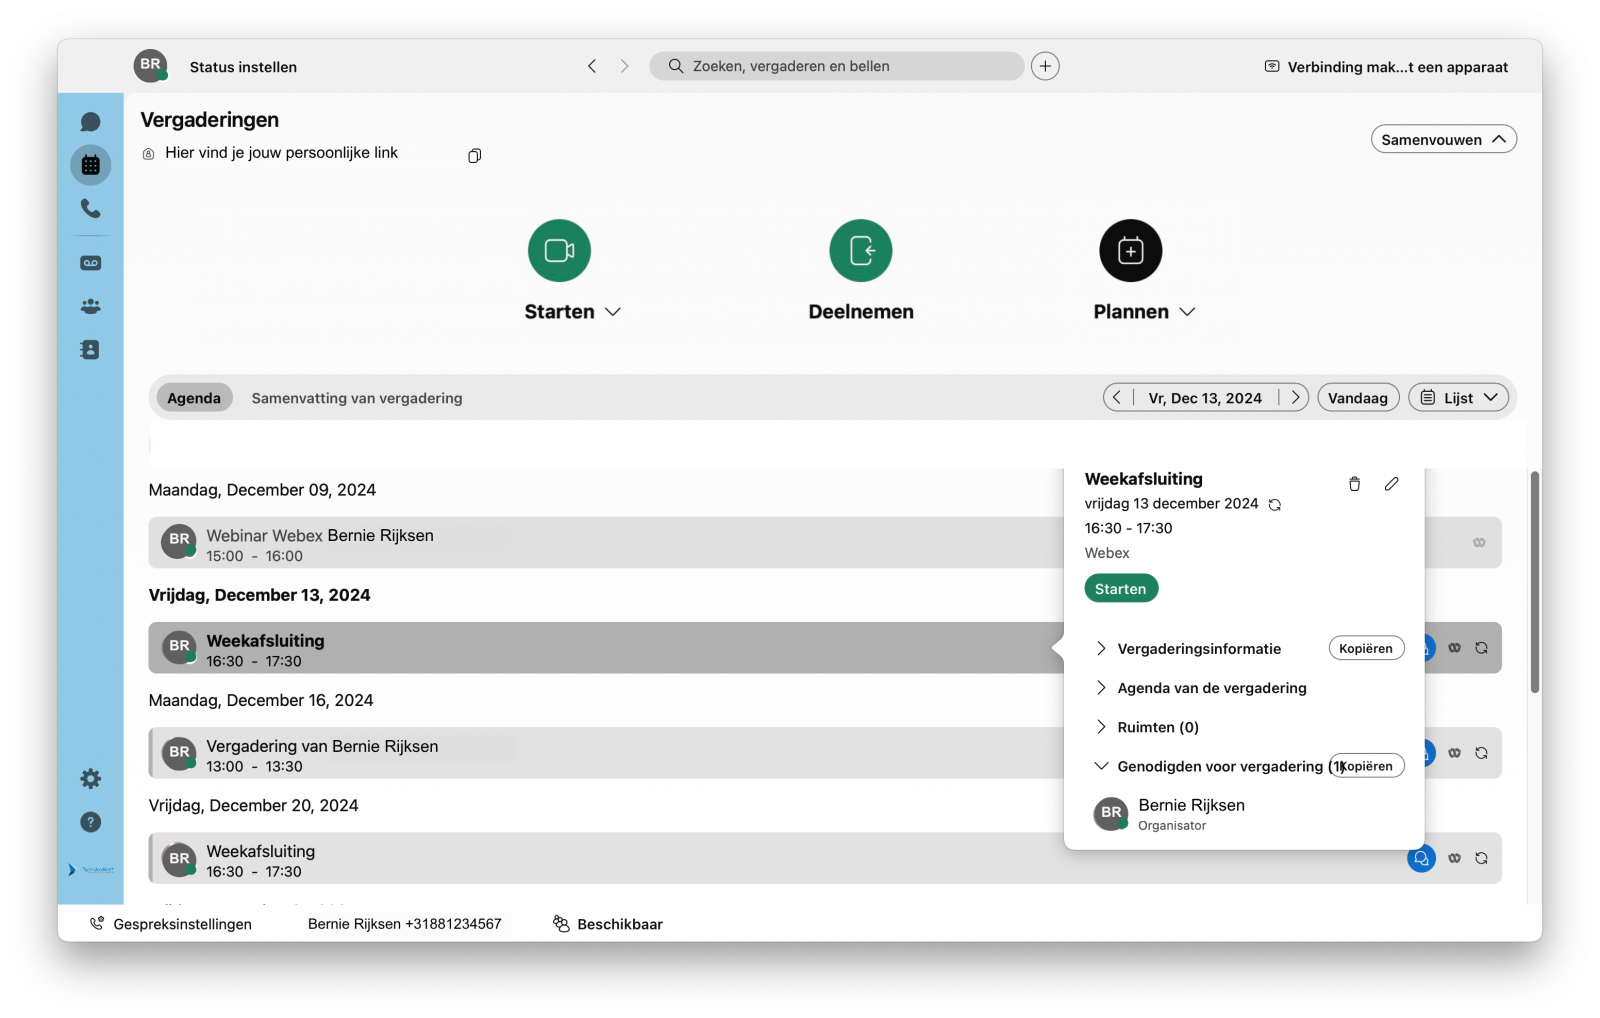Edit the Weekafsluiting meeting via pencil icon
Image resolution: width=1600 pixels, height=1018 pixels.
click(1391, 484)
